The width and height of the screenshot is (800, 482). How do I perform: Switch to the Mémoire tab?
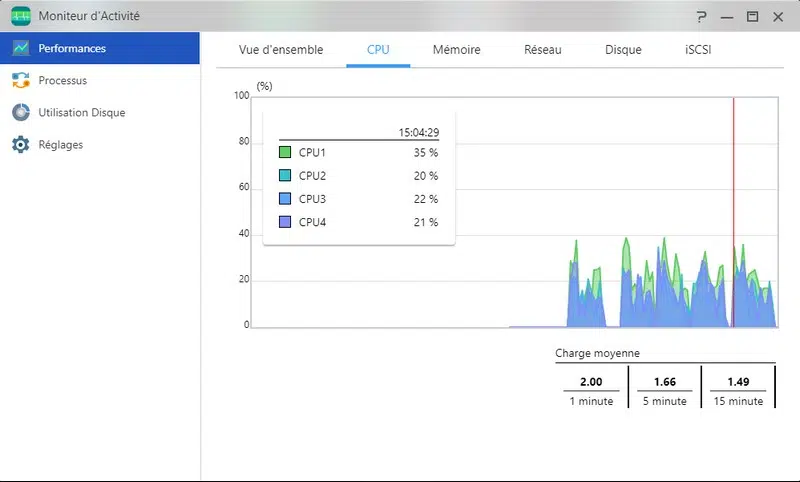[457, 49]
